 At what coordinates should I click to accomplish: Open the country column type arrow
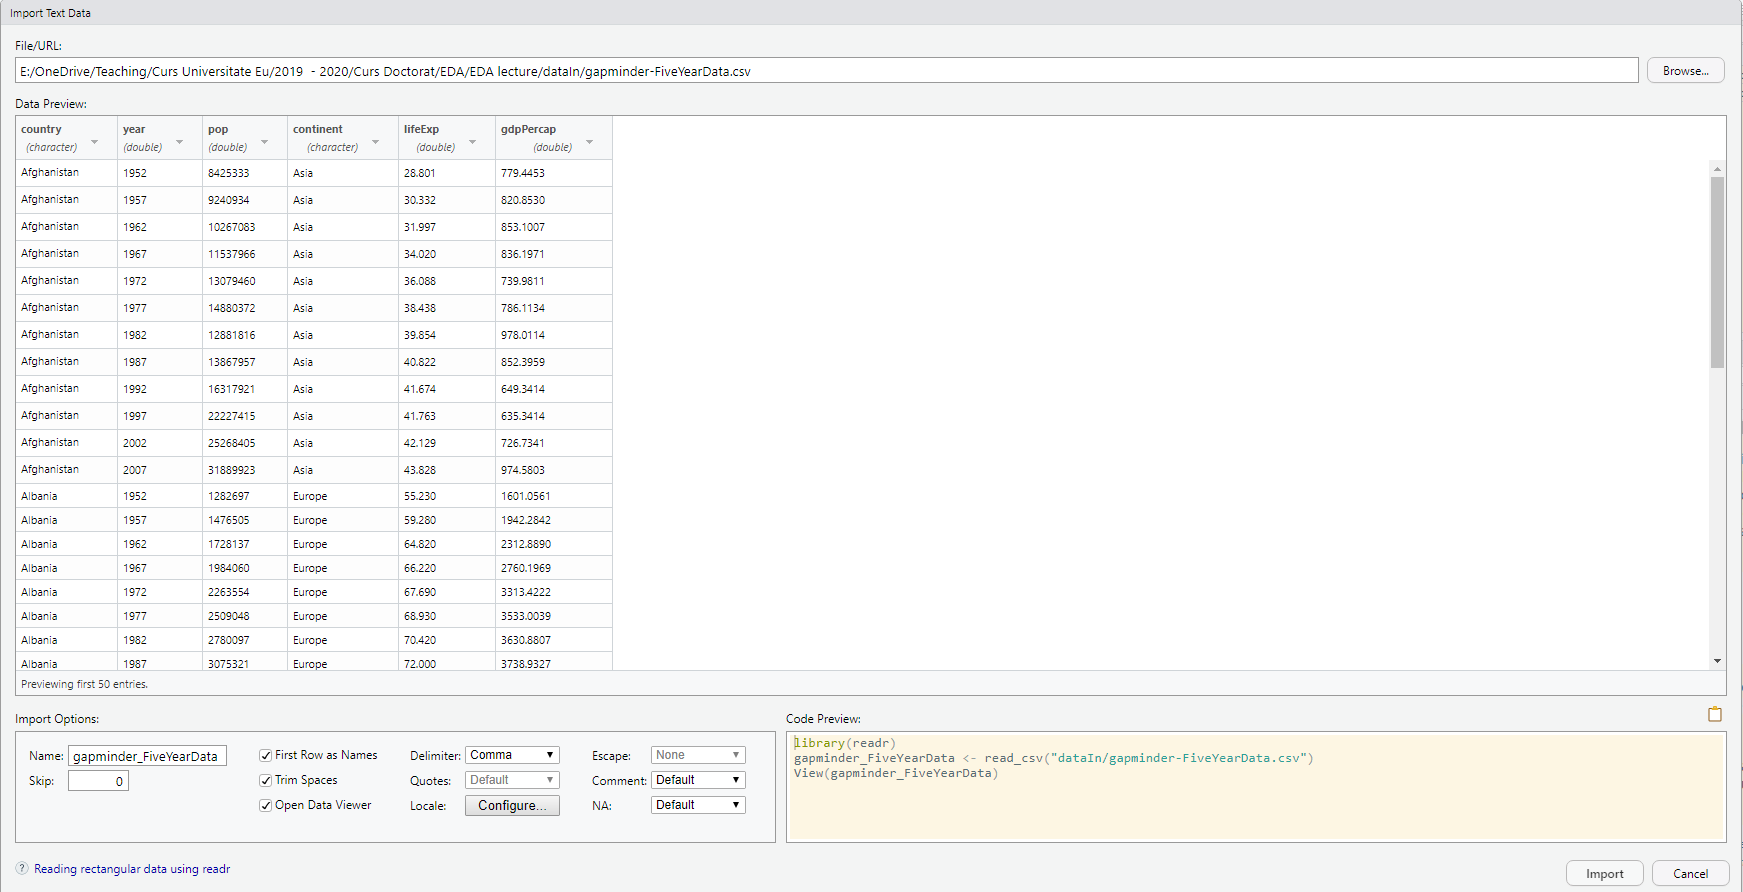point(95,142)
